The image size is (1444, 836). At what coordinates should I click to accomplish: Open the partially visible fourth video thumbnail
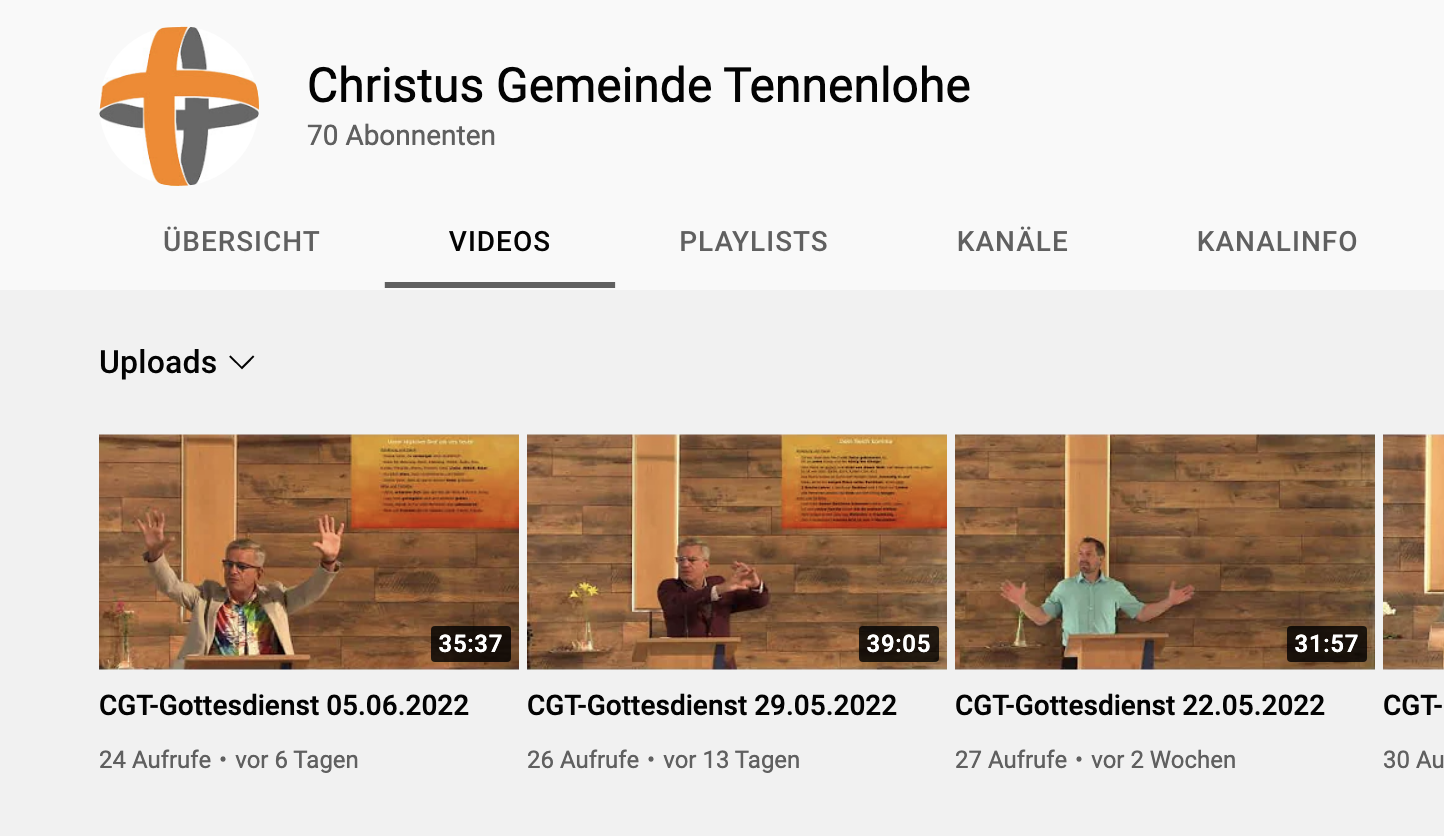(x=1413, y=552)
